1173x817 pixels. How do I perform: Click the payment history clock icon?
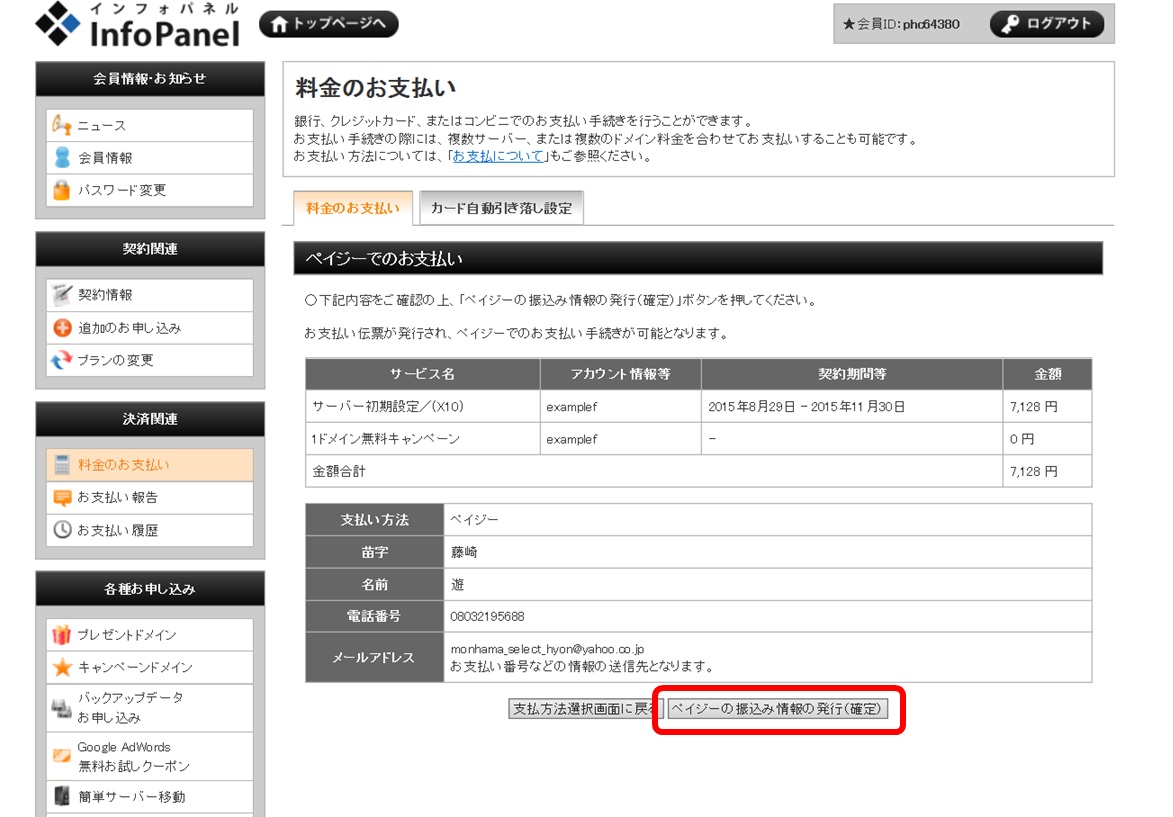62,530
